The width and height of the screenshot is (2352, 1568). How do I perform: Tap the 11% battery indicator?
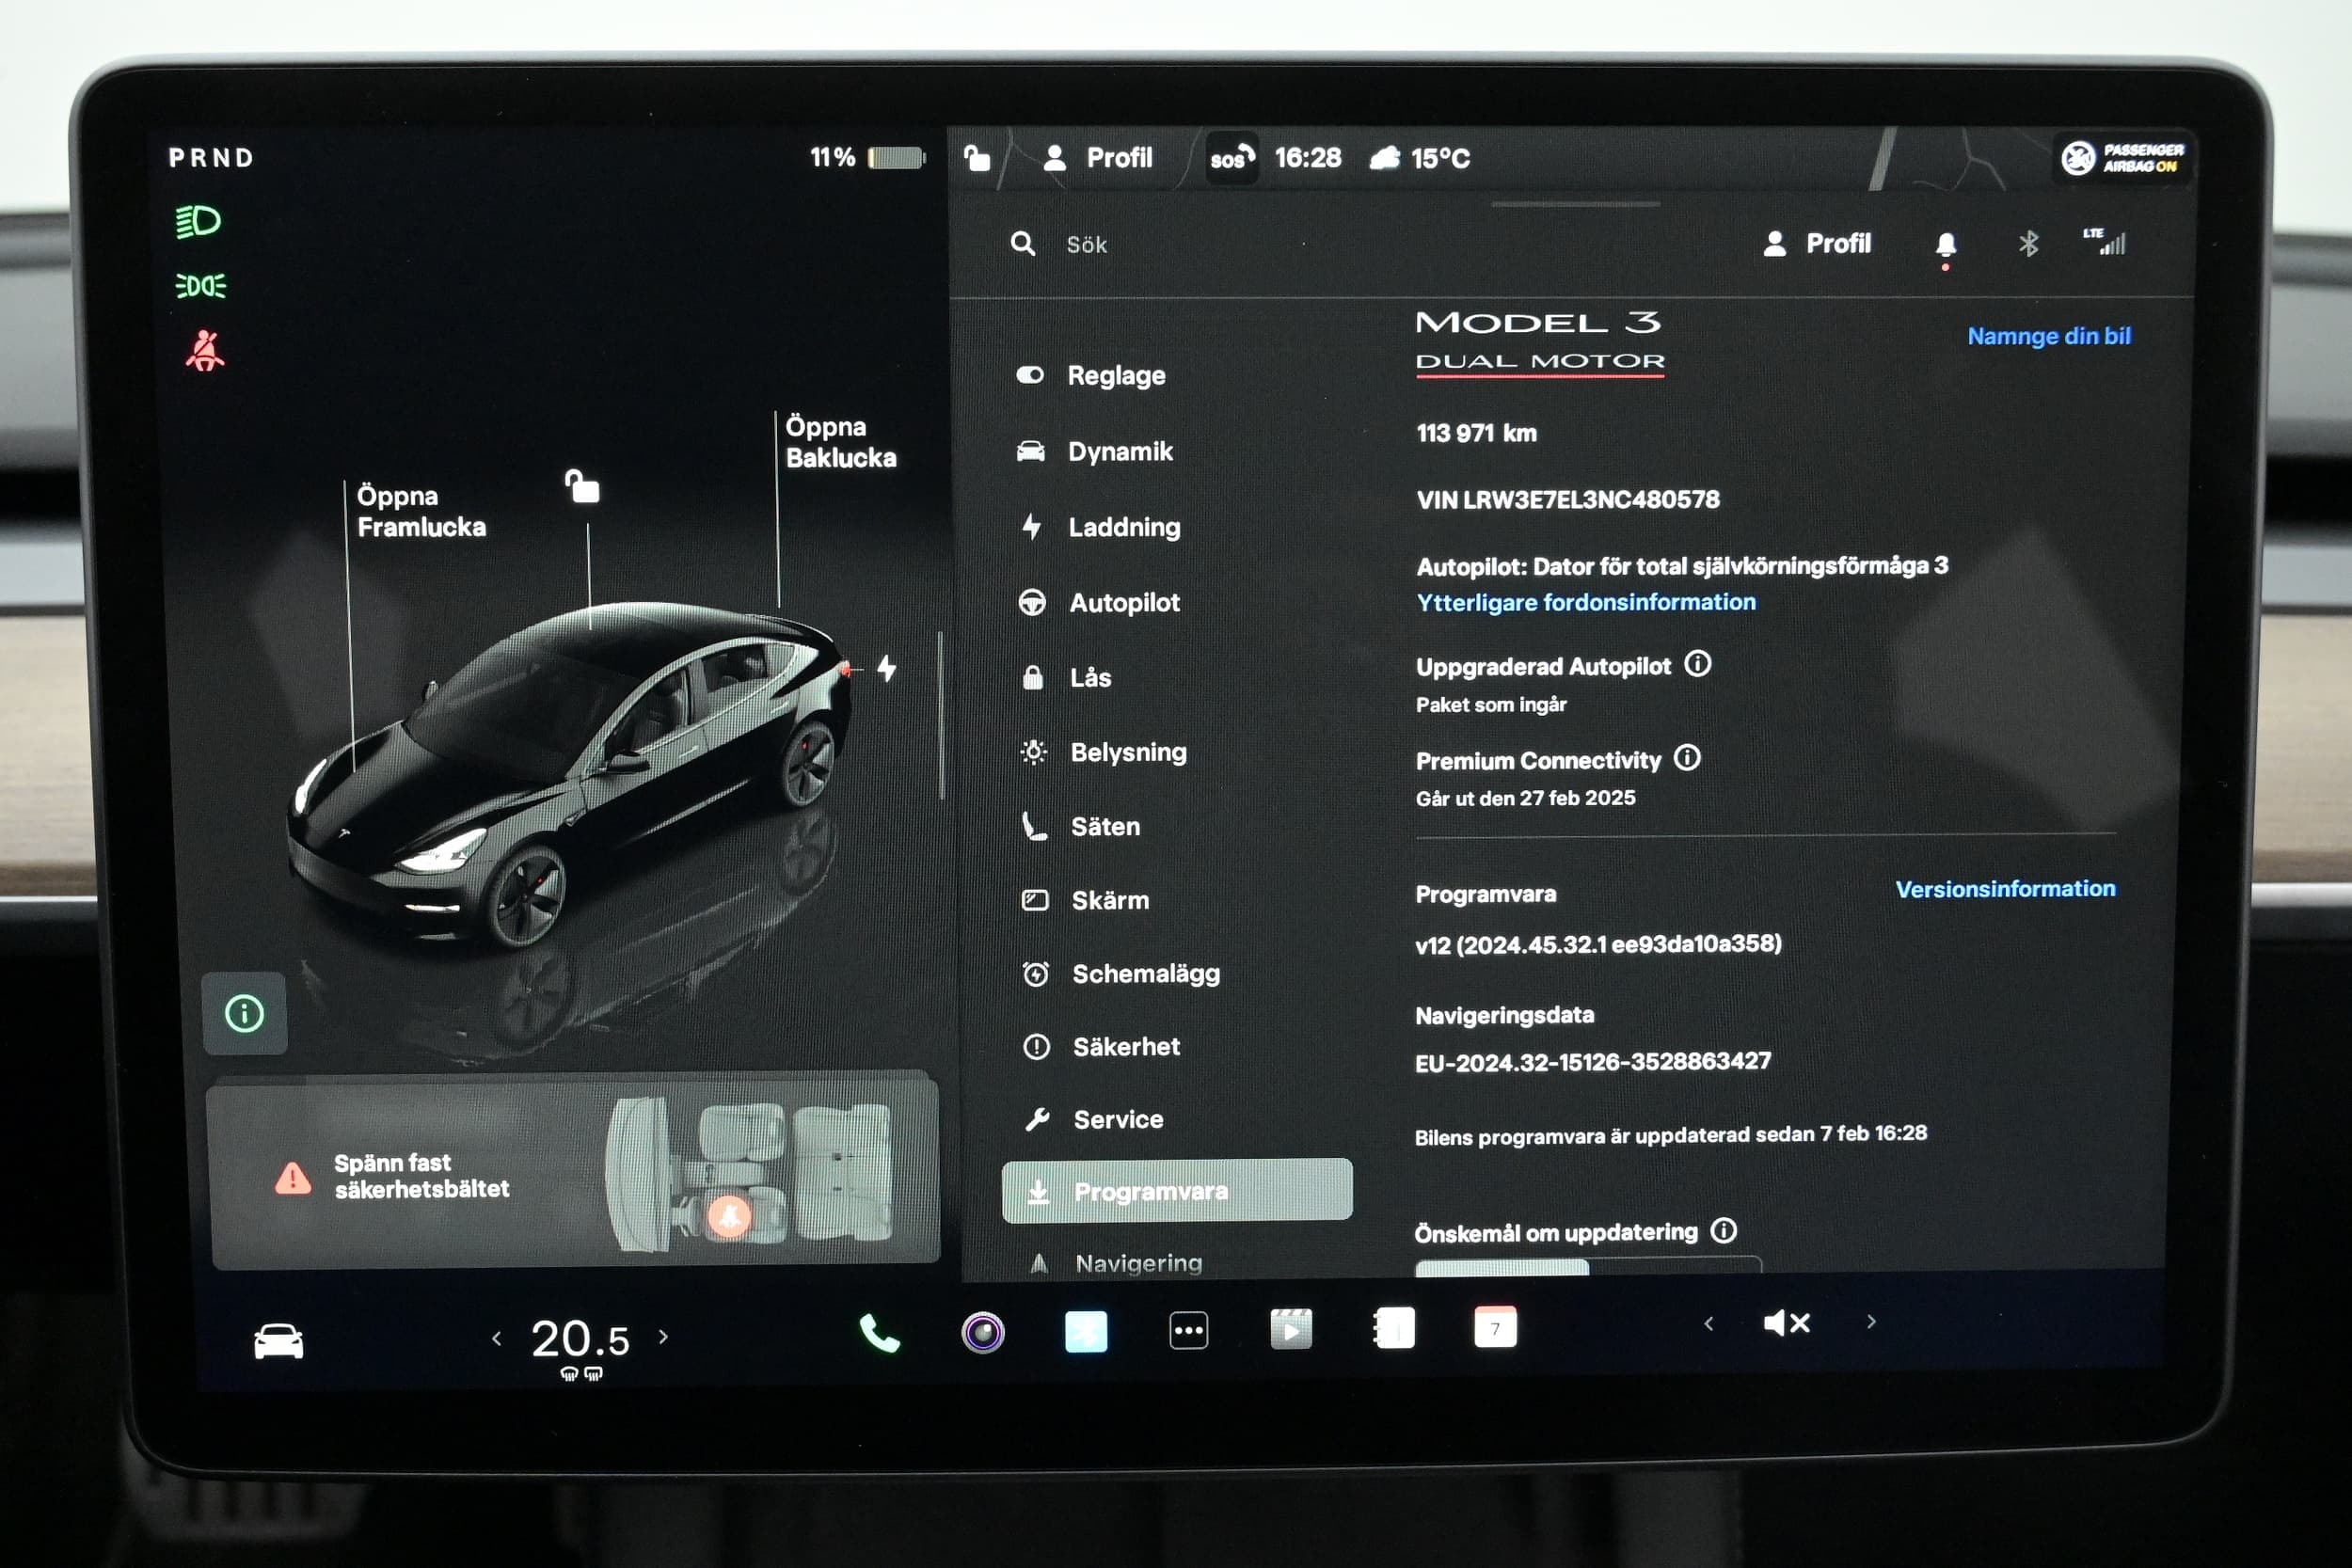pyautogui.click(x=867, y=158)
